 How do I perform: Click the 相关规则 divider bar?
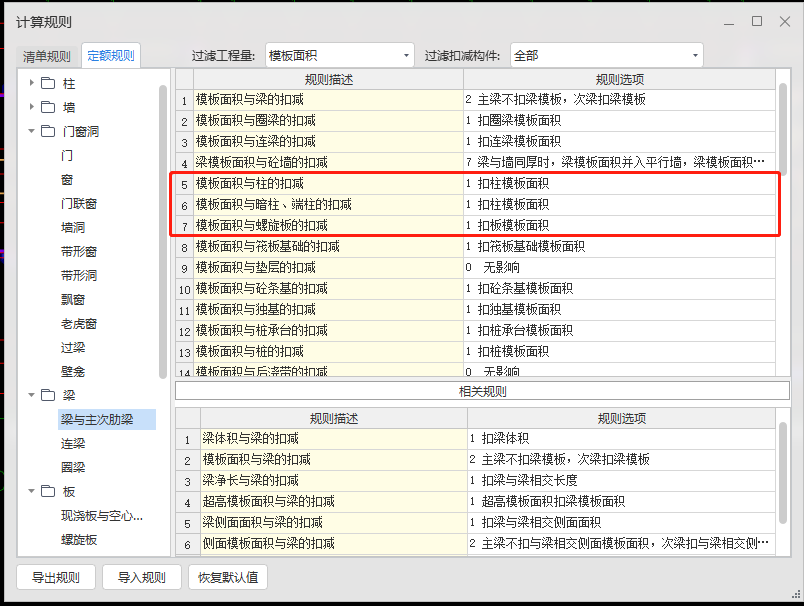point(482,391)
